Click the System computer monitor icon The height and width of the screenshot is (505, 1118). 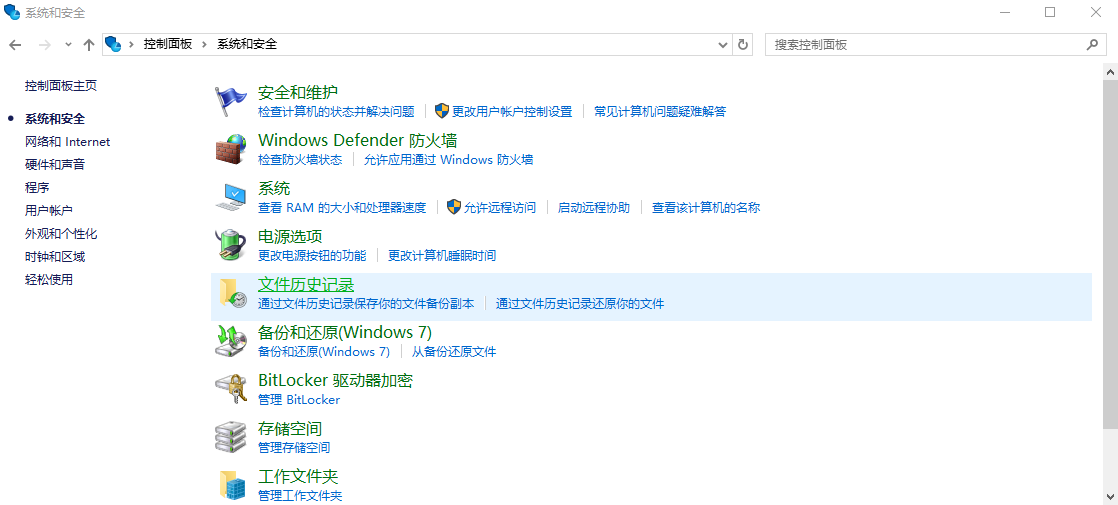pos(231,197)
